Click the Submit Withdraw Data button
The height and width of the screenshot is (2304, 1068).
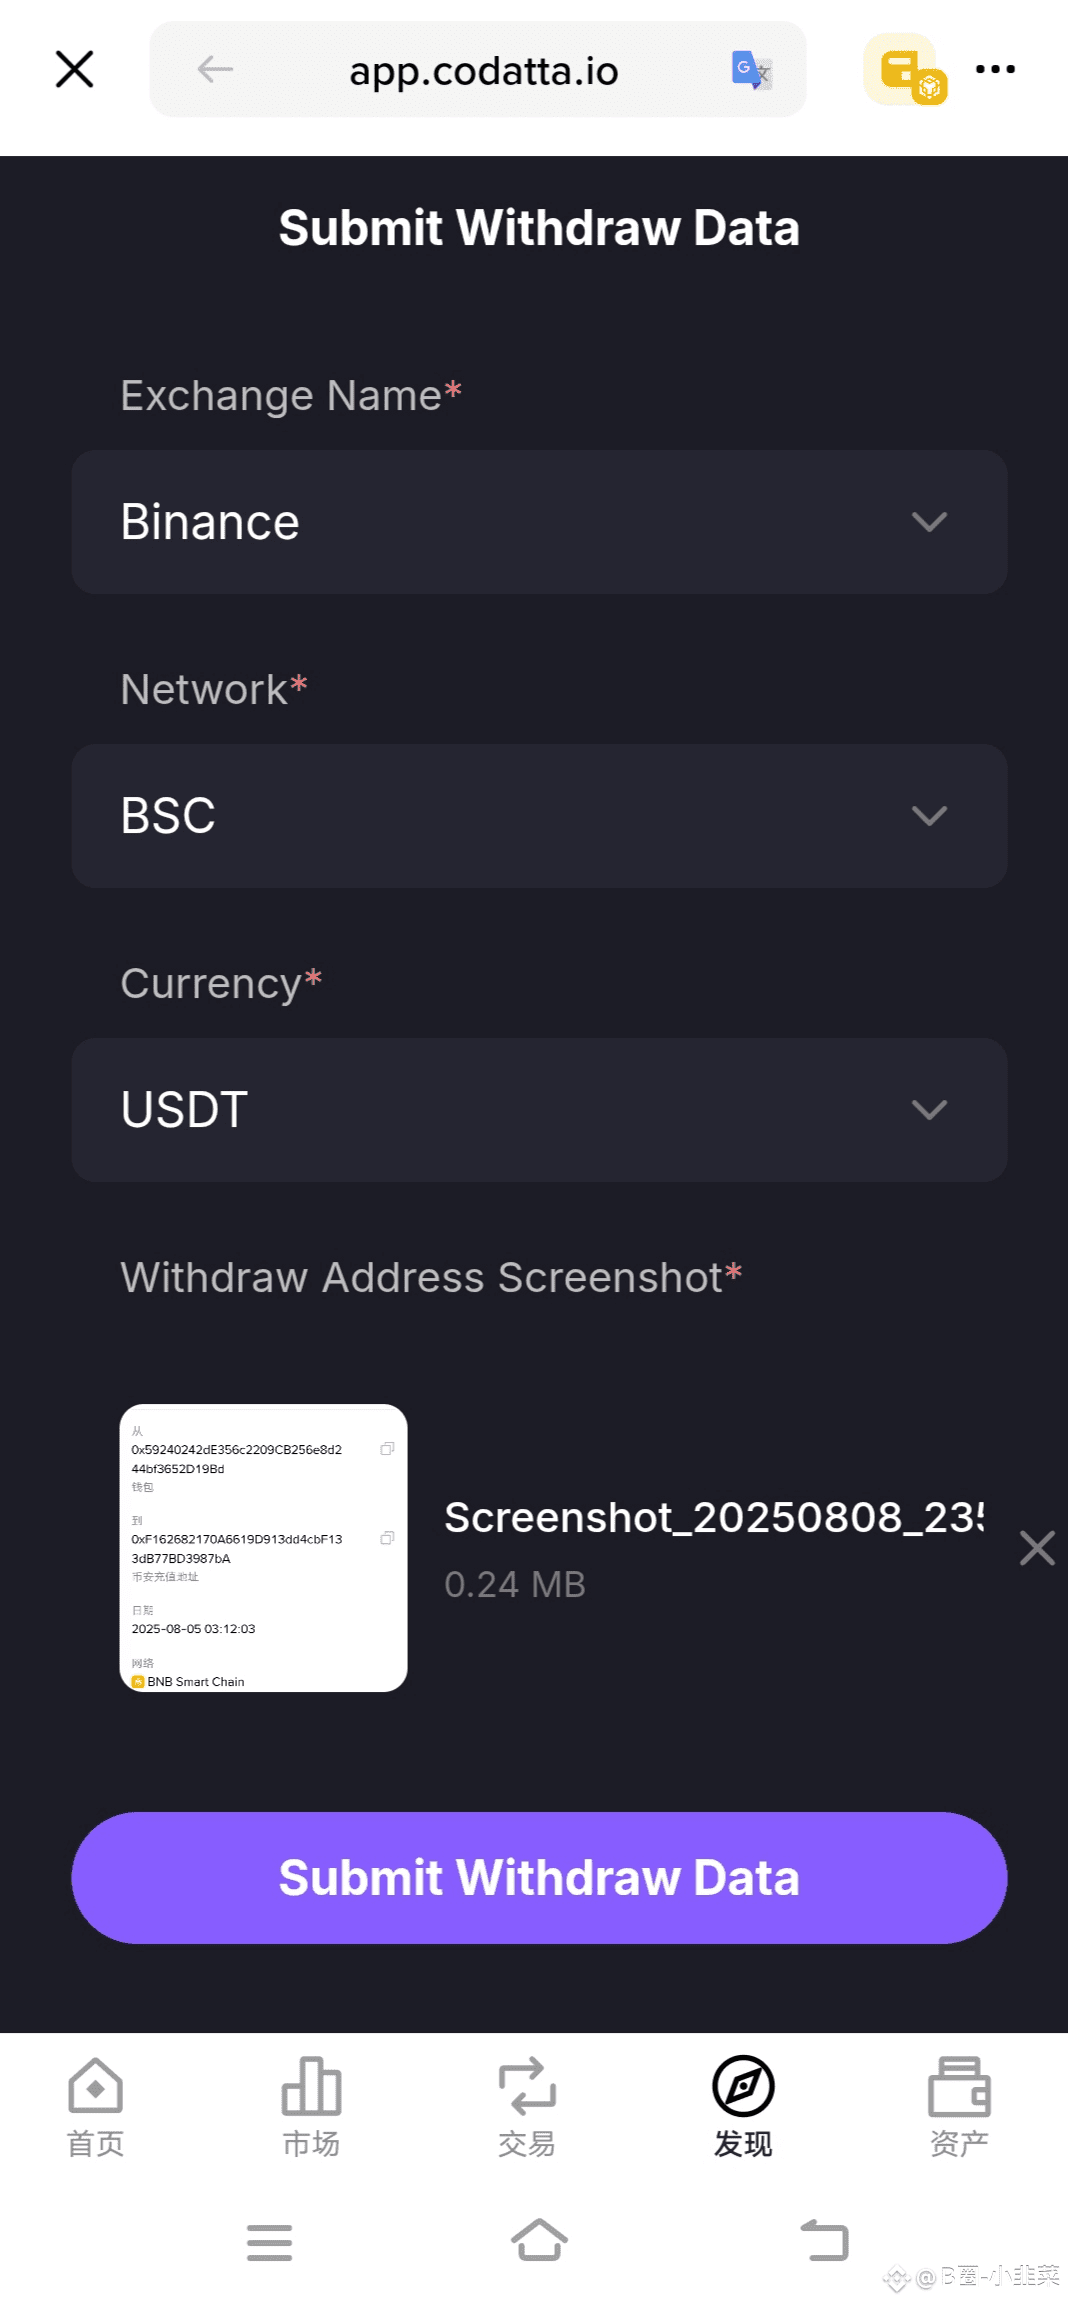pyautogui.click(x=539, y=1878)
